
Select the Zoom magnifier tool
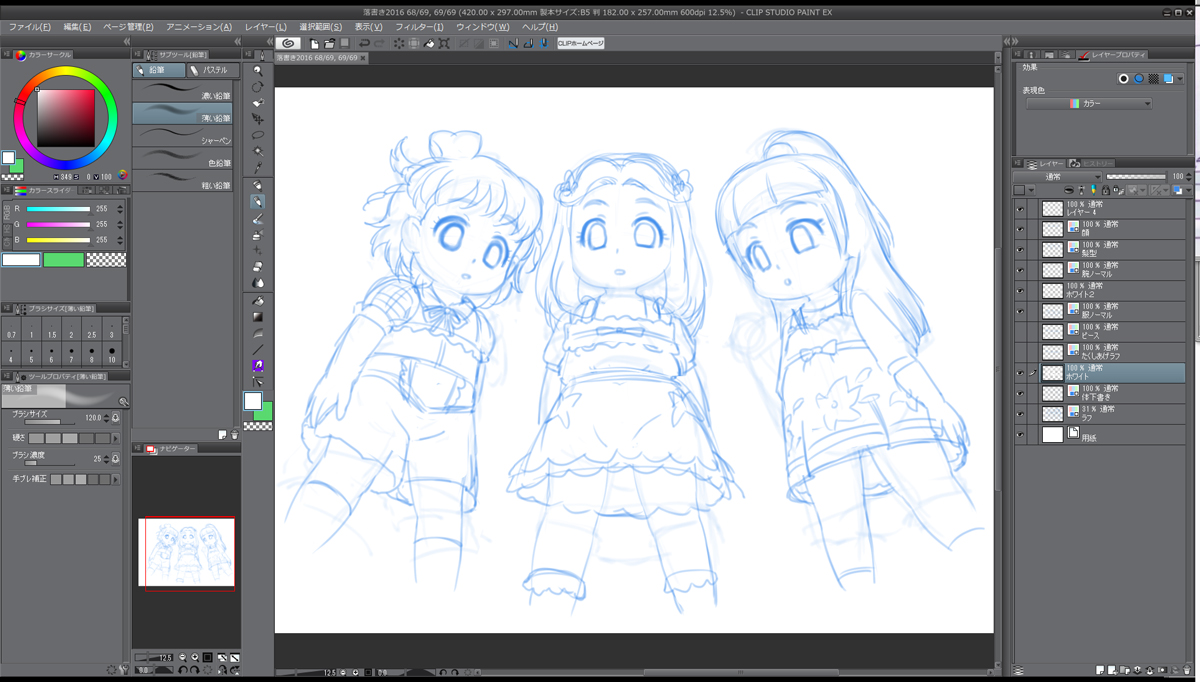click(258, 71)
